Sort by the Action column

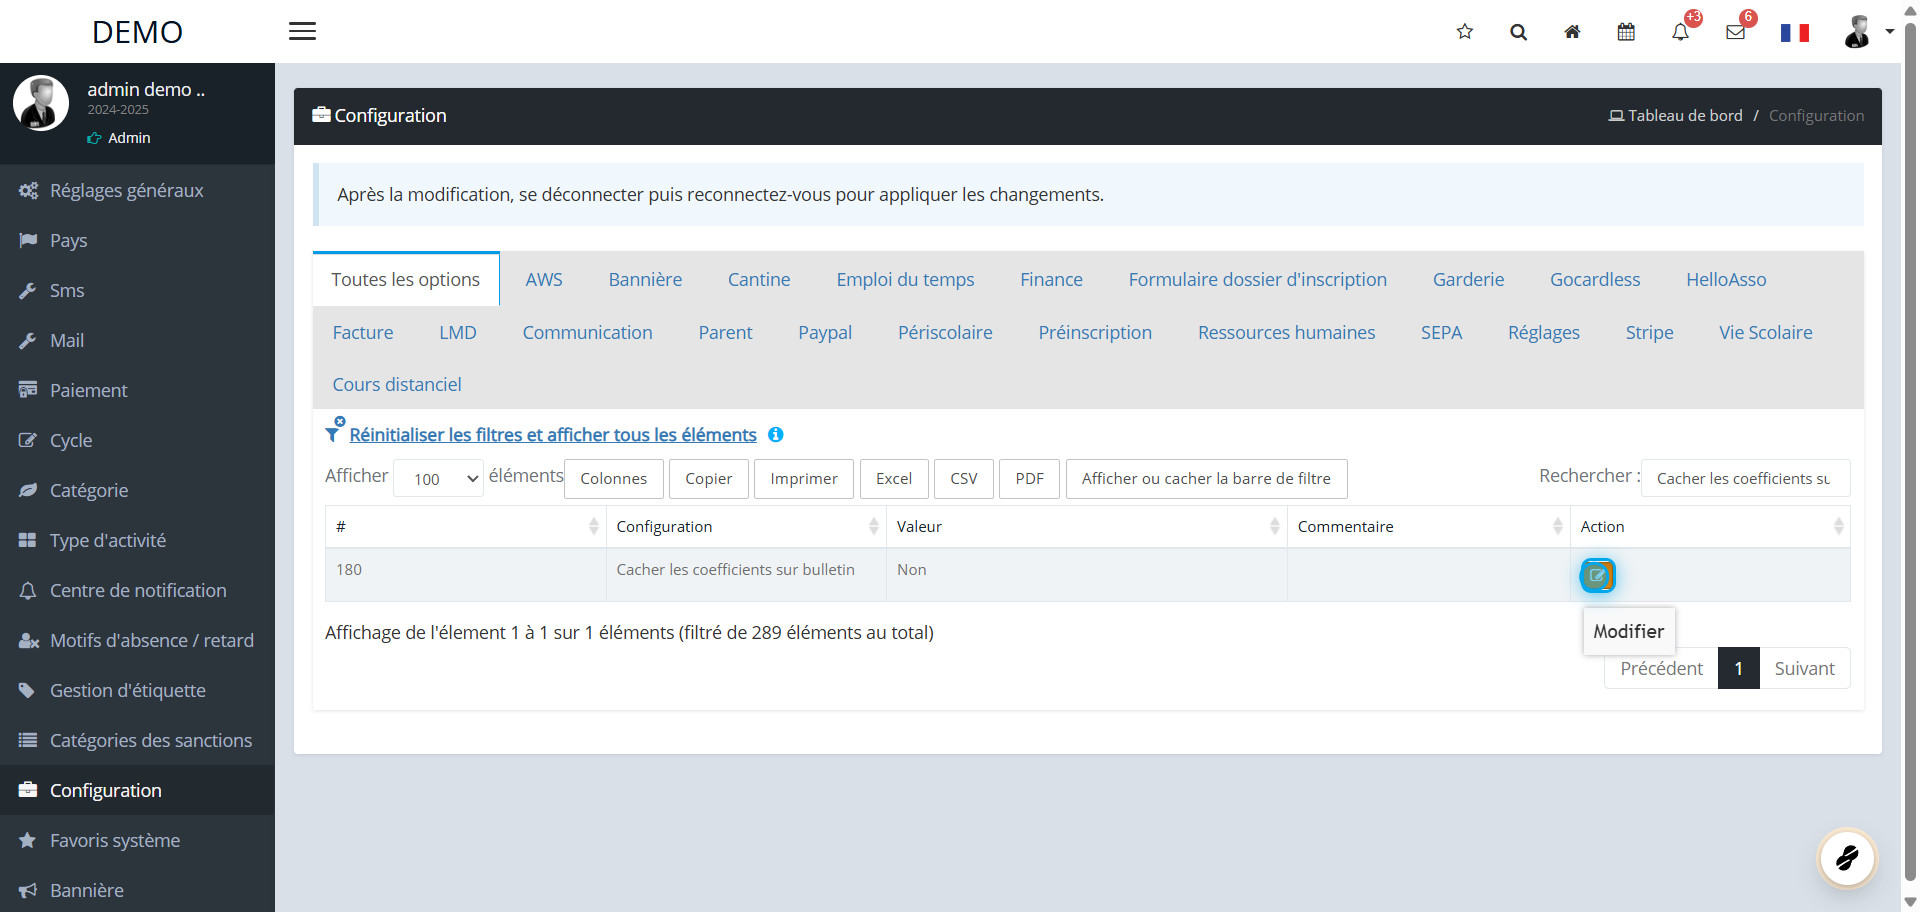[x=1710, y=526]
